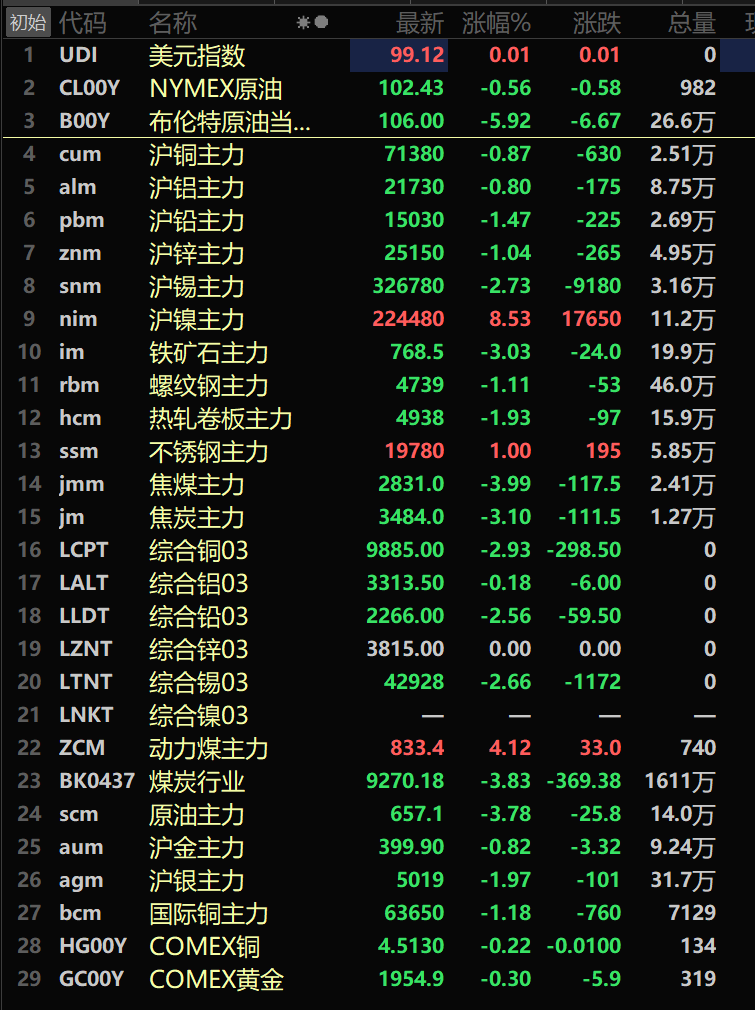Click price 25150 in 沪锌主力 row
This screenshot has height=1010, width=755.
[414, 252]
